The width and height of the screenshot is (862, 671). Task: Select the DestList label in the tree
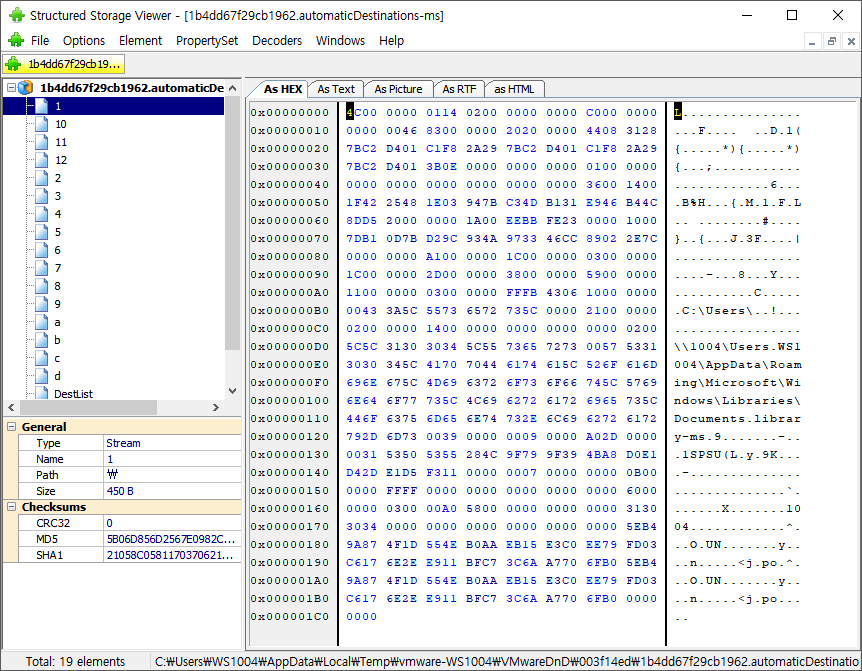tap(73, 393)
